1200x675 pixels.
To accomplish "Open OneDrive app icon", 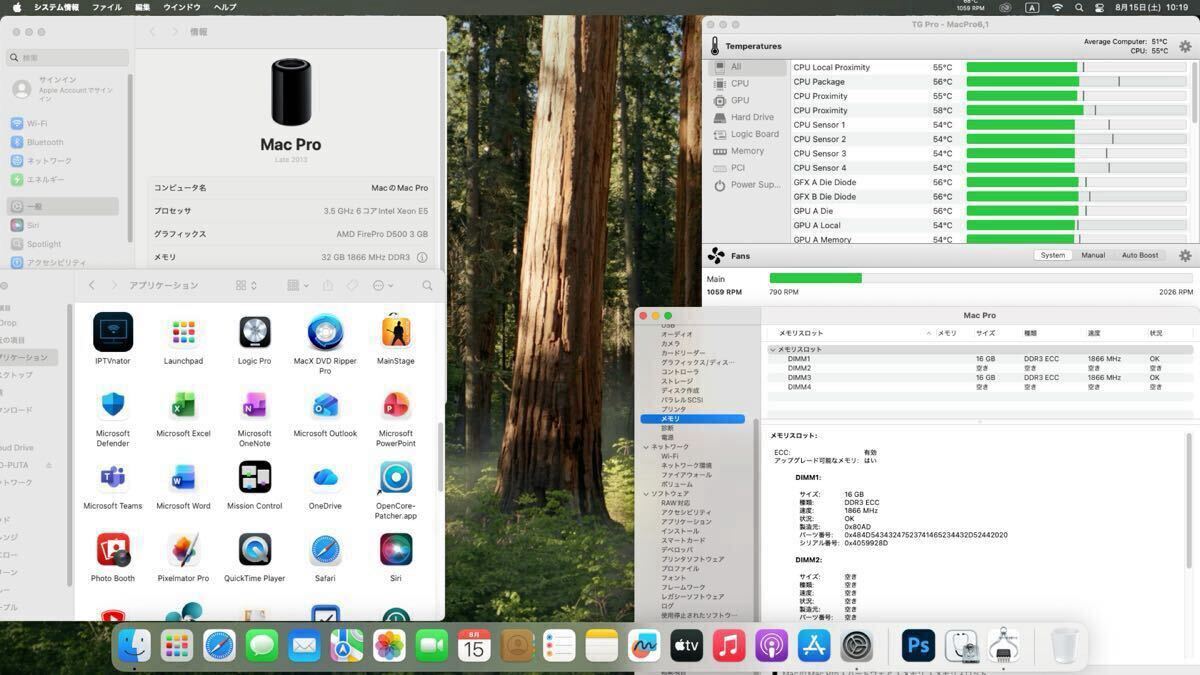I will (x=325, y=477).
